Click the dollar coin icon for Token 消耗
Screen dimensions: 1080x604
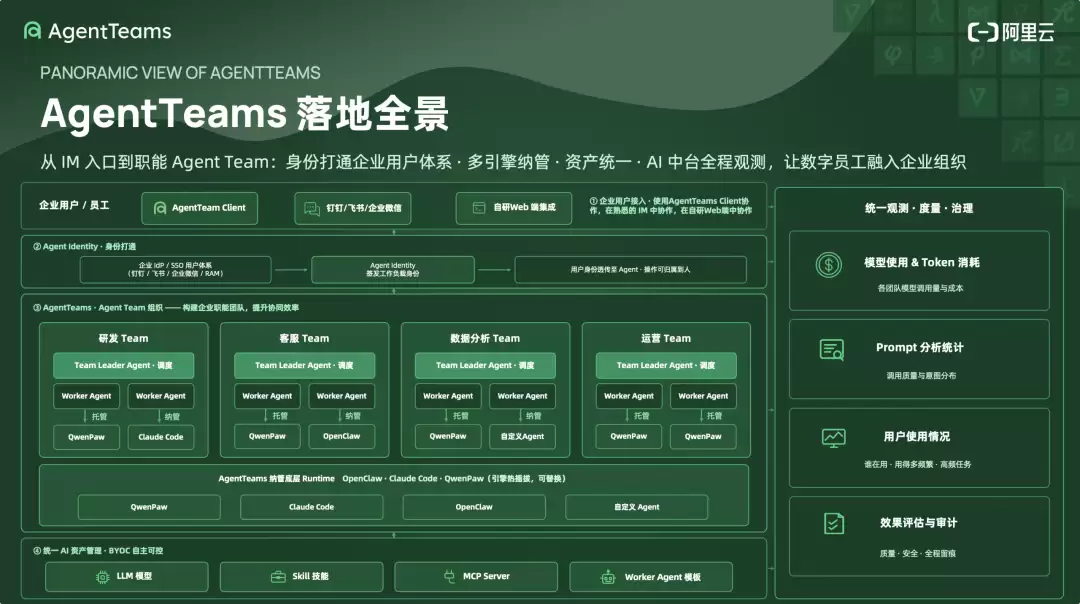[x=829, y=264]
